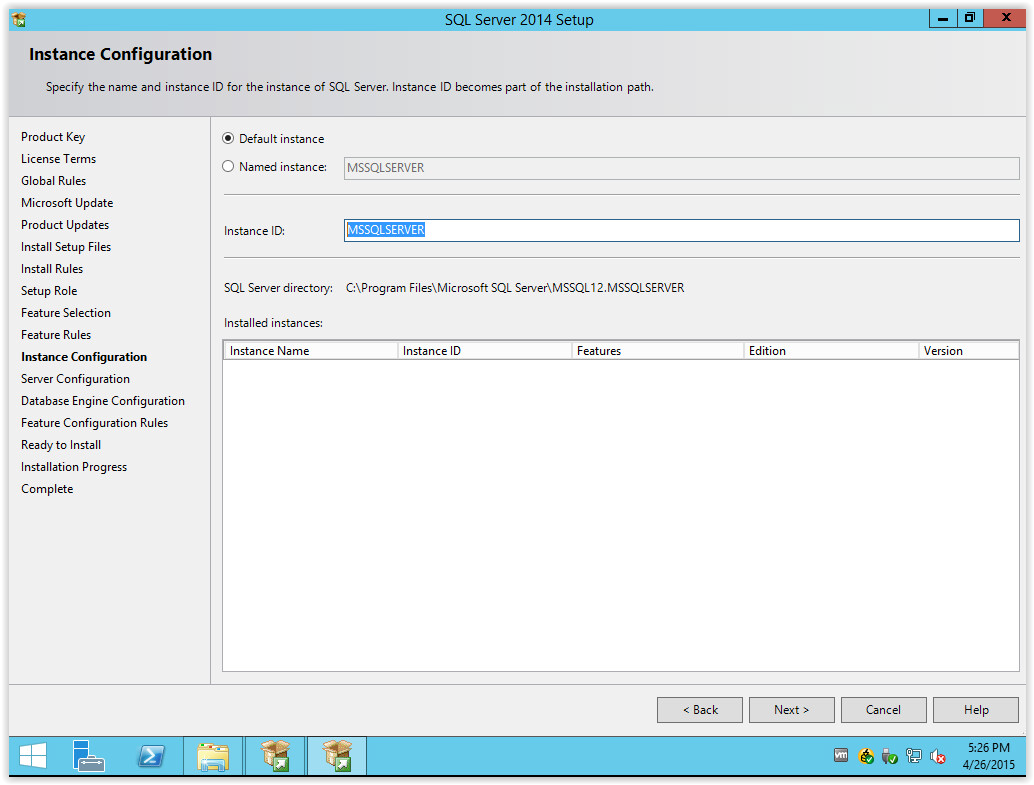Screen dimensions: 1034x785
Task: Click the Instance ID input field
Action: 681,230
